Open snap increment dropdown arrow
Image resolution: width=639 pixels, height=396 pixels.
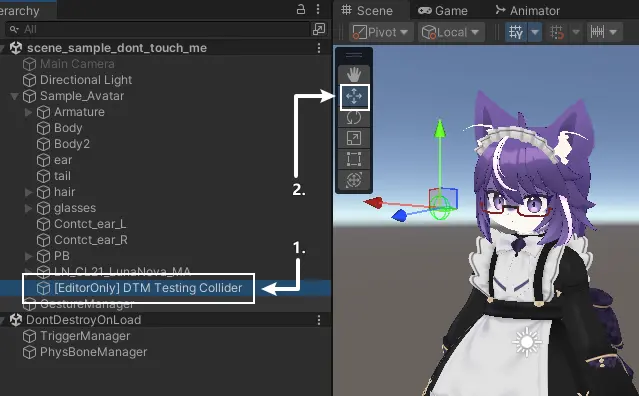614,32
